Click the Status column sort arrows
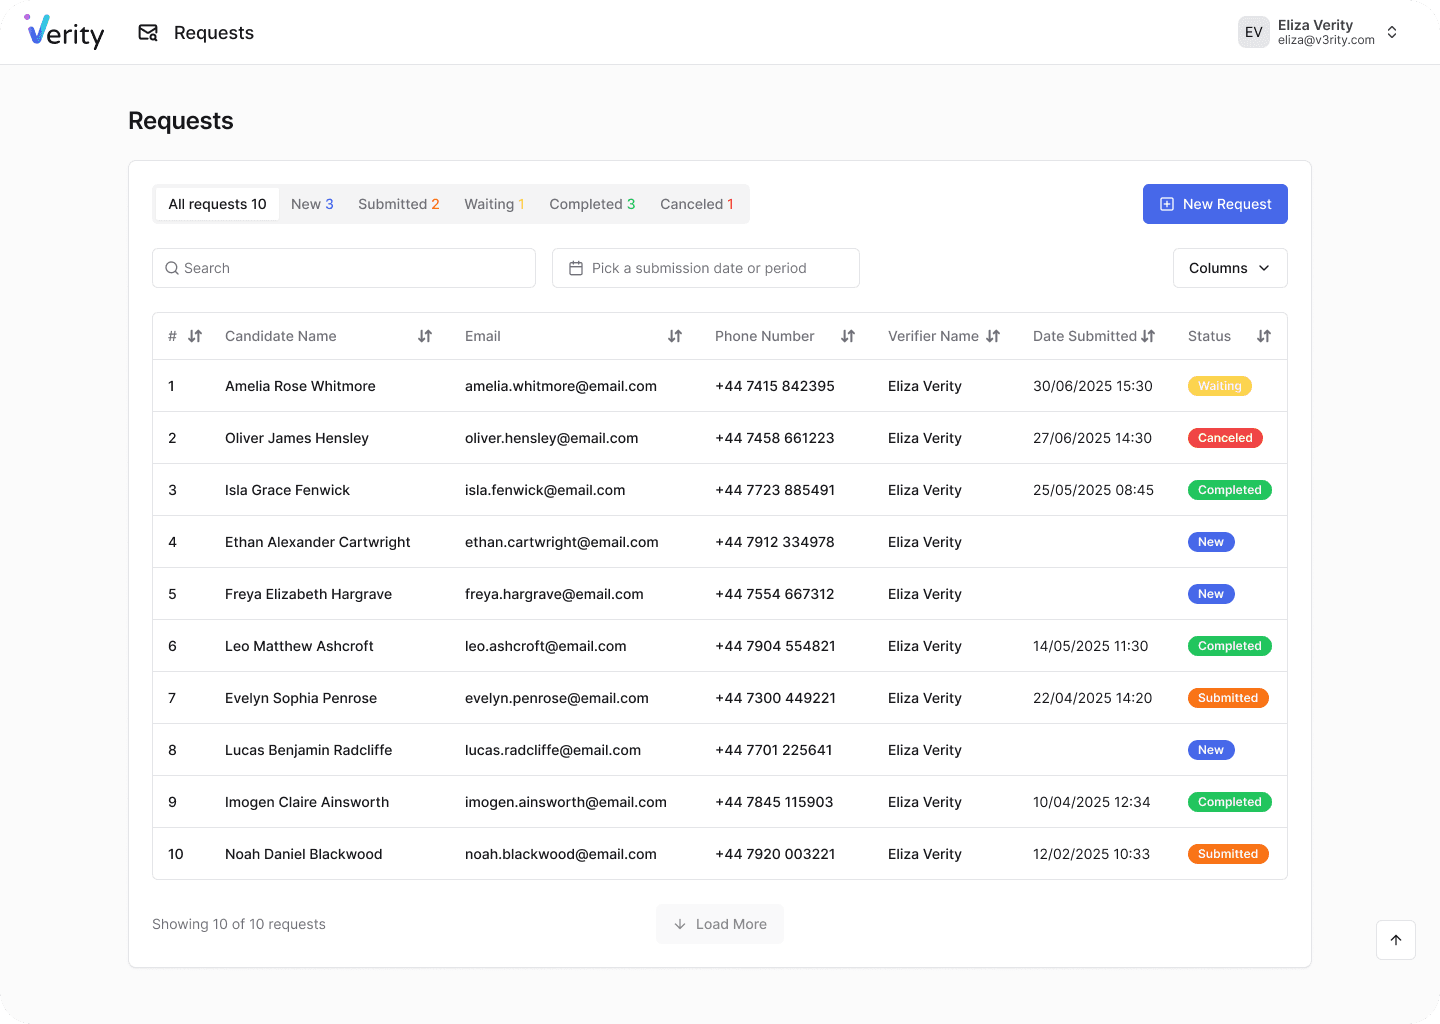The height and width of the screenshot is (1024, 1440). tap(1264, 336)
